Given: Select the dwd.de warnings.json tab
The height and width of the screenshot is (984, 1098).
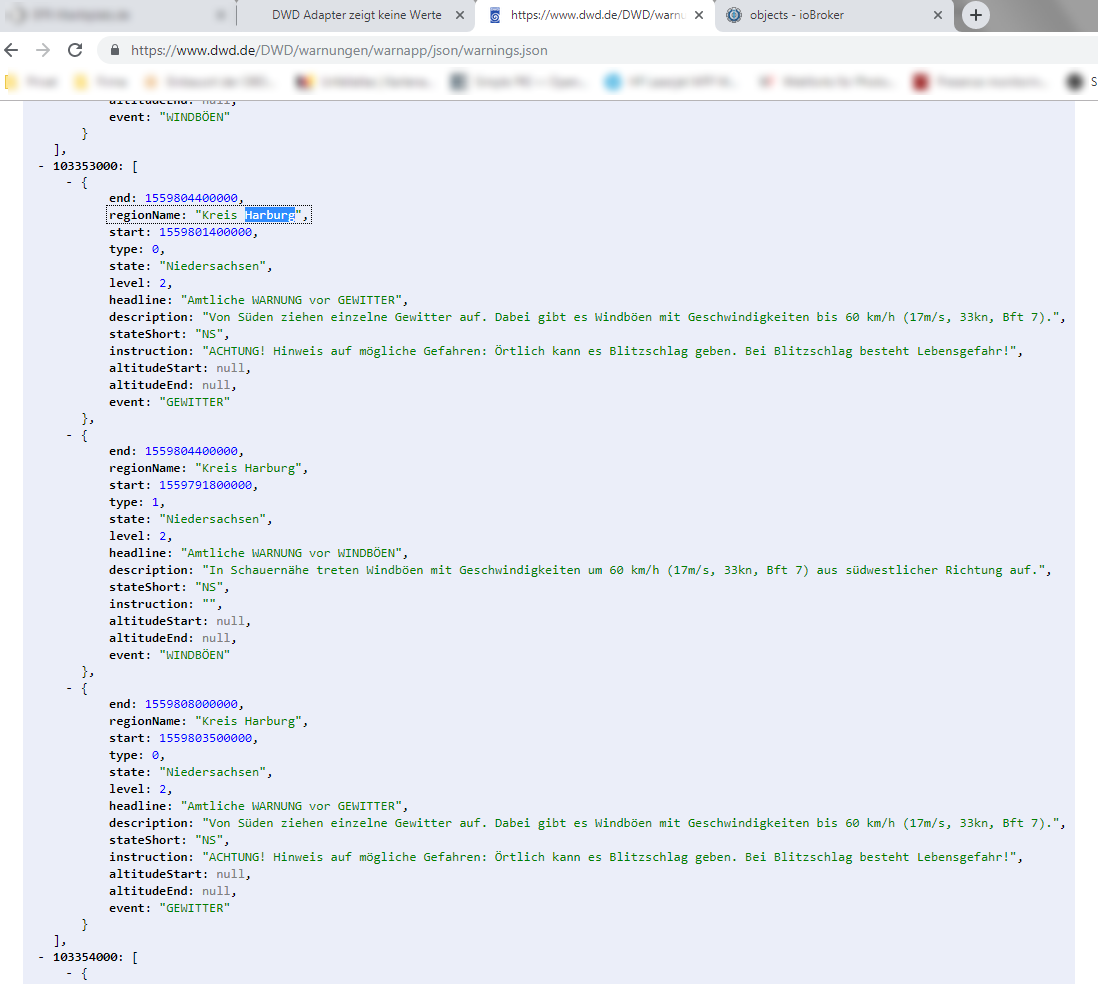Looking at the screenshot, I should tap(597, 15).
